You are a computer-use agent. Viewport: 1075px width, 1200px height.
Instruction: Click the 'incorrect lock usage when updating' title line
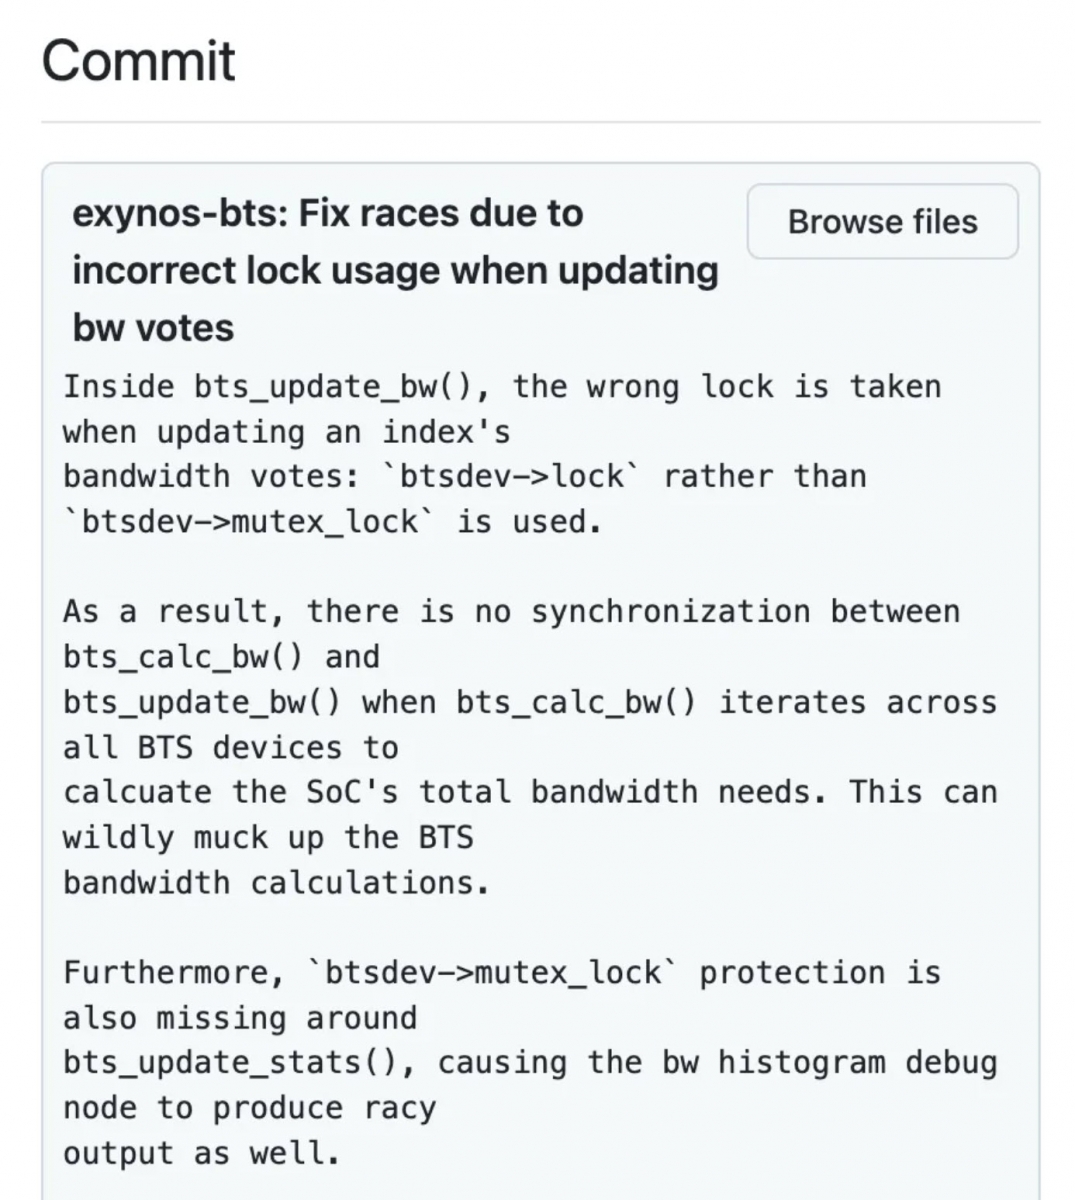click(395, 270)
